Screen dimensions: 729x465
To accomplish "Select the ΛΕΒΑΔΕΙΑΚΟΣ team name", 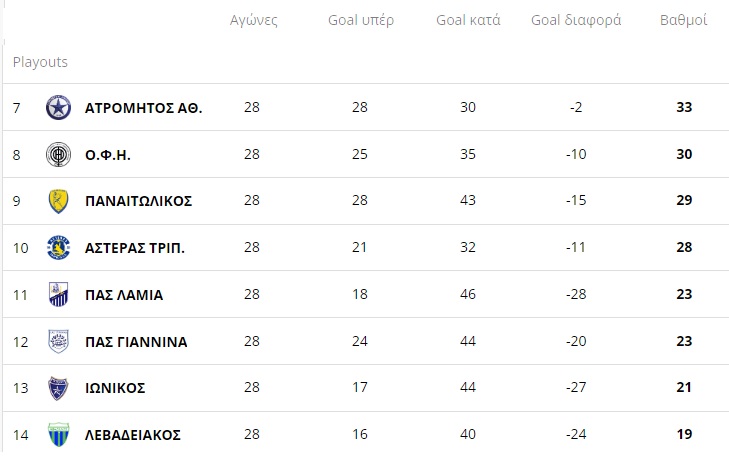I will coord(133,435).
